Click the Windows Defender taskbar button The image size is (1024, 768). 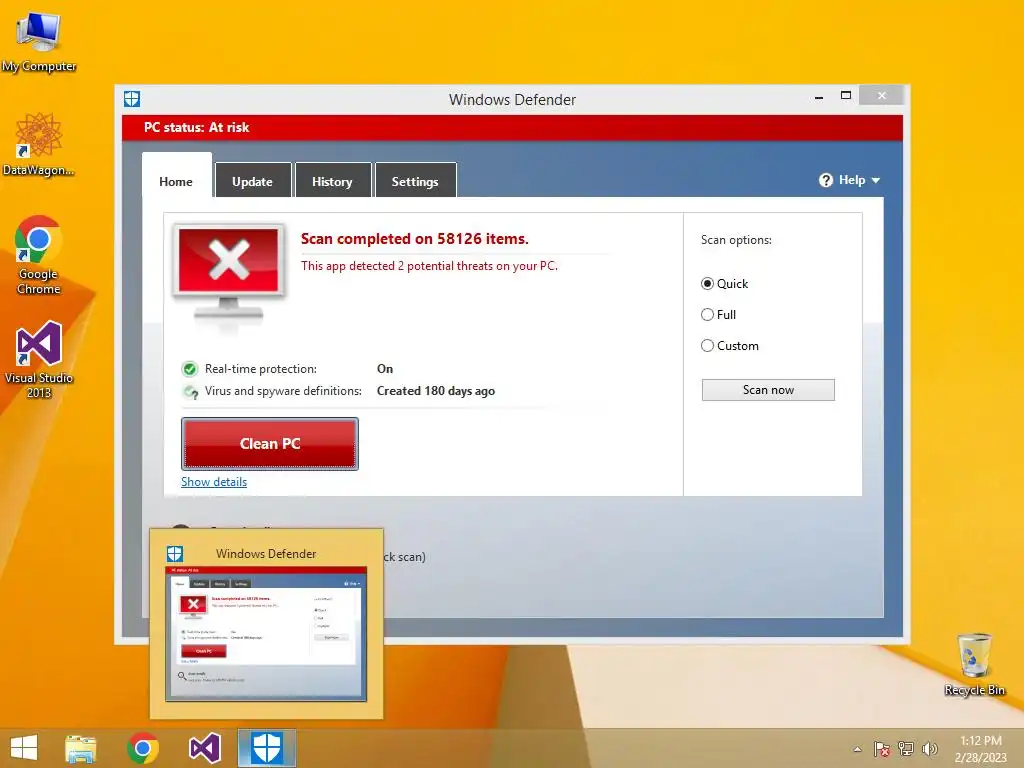click(x=266, y=748)
